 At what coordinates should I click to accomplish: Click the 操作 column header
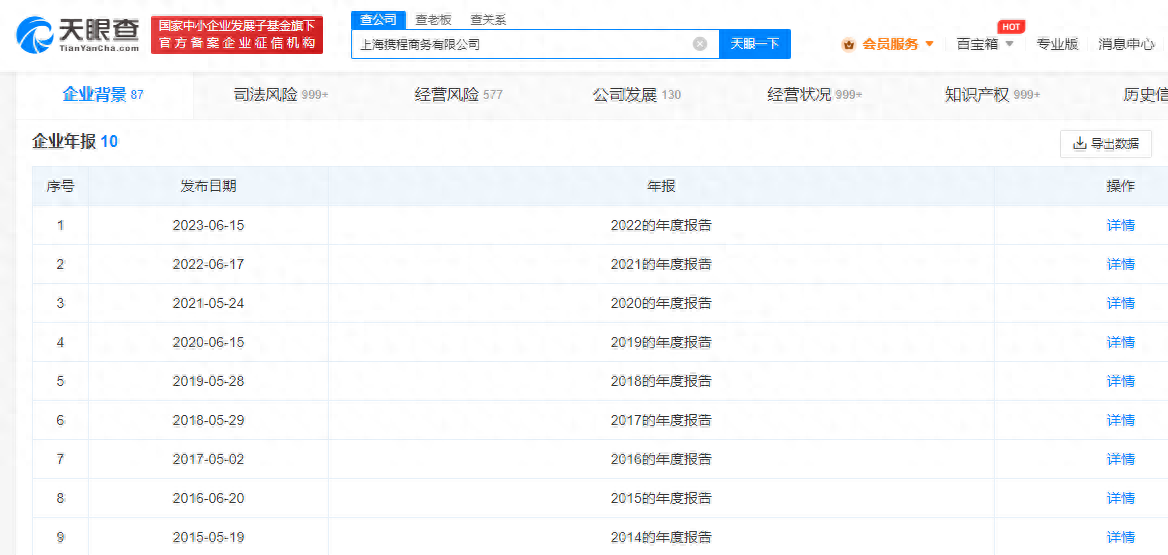pos(1120,186)
